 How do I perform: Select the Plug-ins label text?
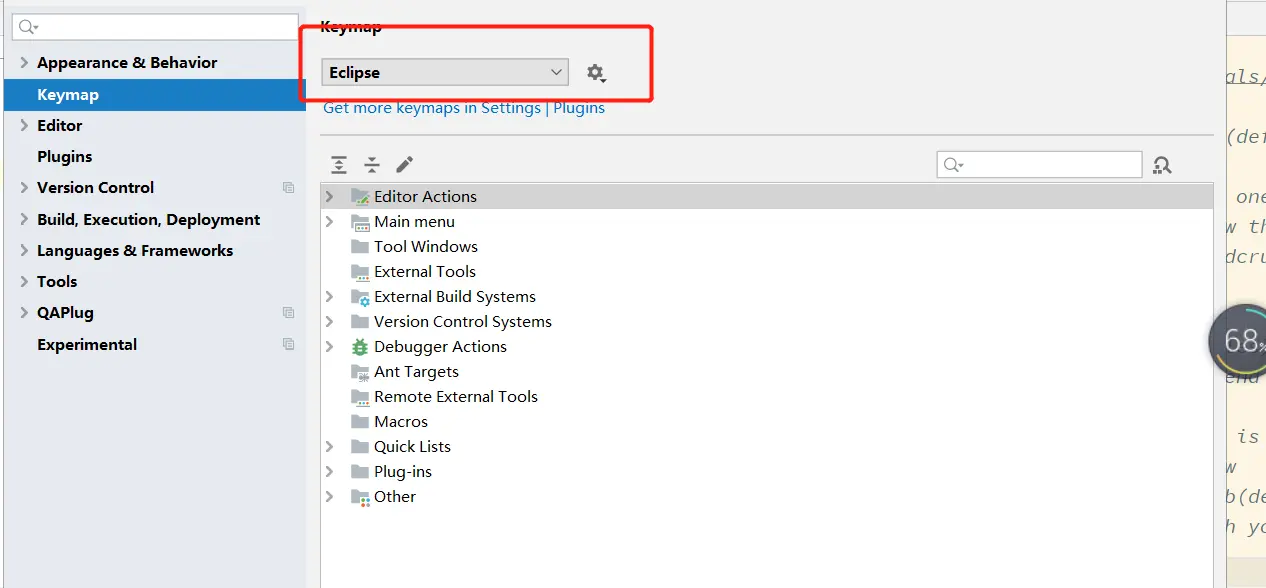tap(403, 471)
